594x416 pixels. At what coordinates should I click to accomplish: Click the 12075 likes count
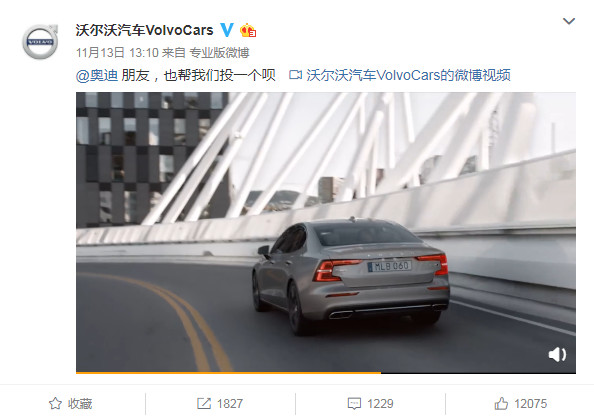(x=530, y=403)
